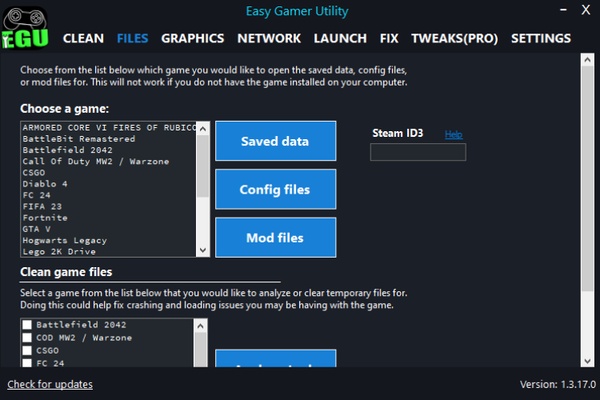The width and height of the screenshot is (600, 400).
Task: Click game list scroll up arrow
Action: pyautogui.click(x=203, y=129)
